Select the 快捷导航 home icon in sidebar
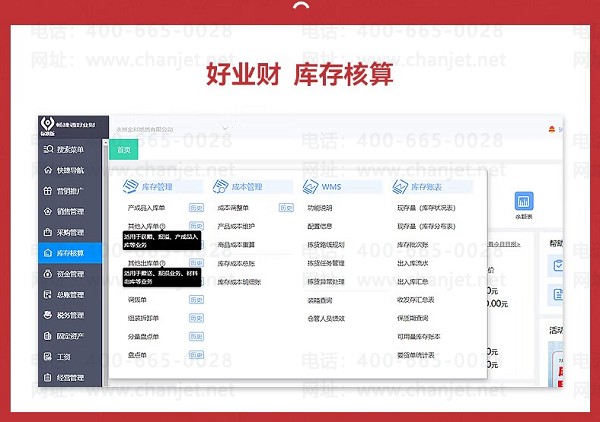 click(x=48, y=170)
